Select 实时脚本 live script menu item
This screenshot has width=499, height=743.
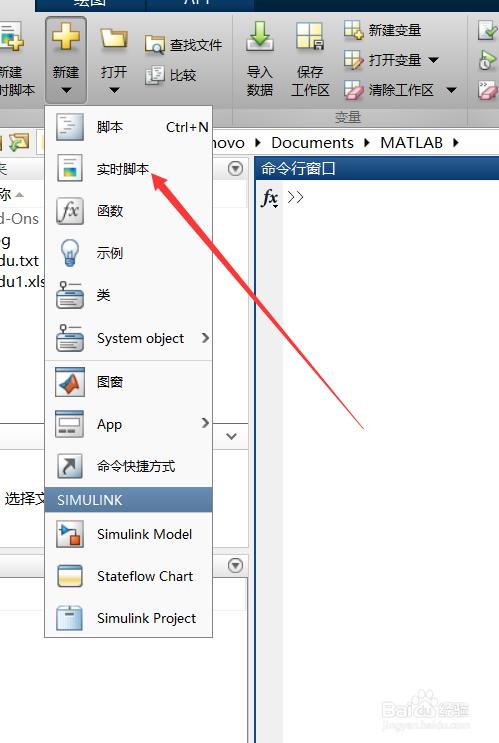(x=128, y=169)
